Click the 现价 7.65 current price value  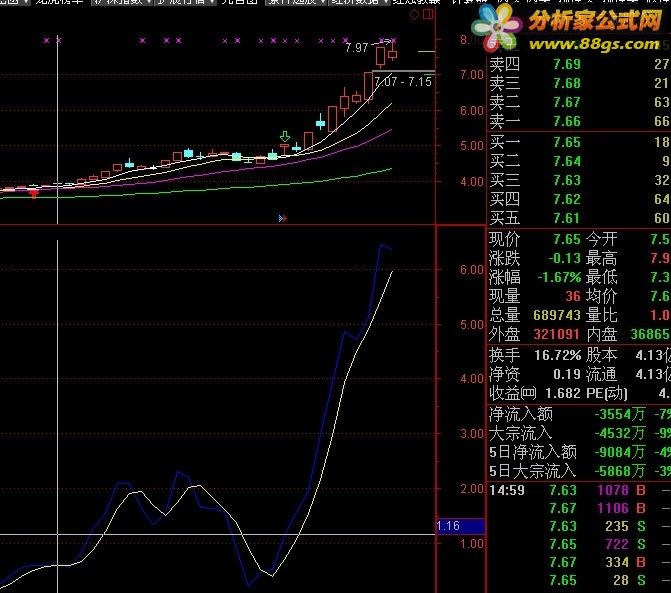(x=567, y=239)
